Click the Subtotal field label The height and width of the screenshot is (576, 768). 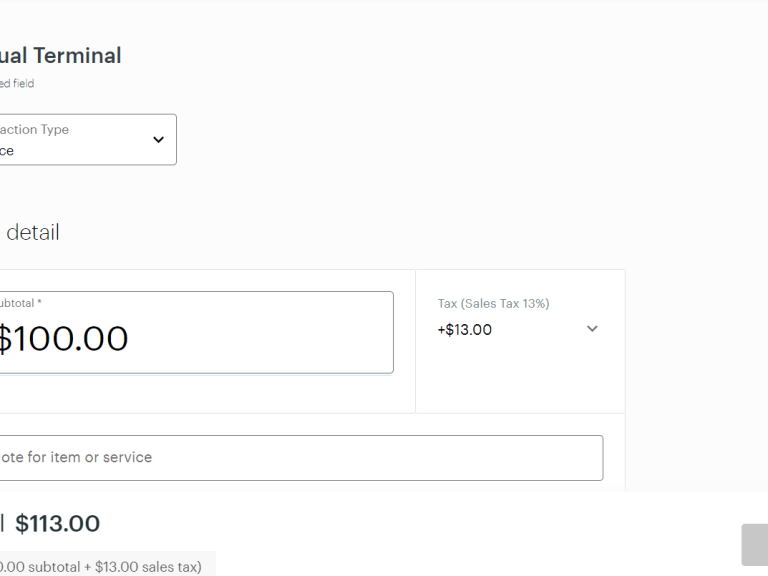tap(18, 303)
